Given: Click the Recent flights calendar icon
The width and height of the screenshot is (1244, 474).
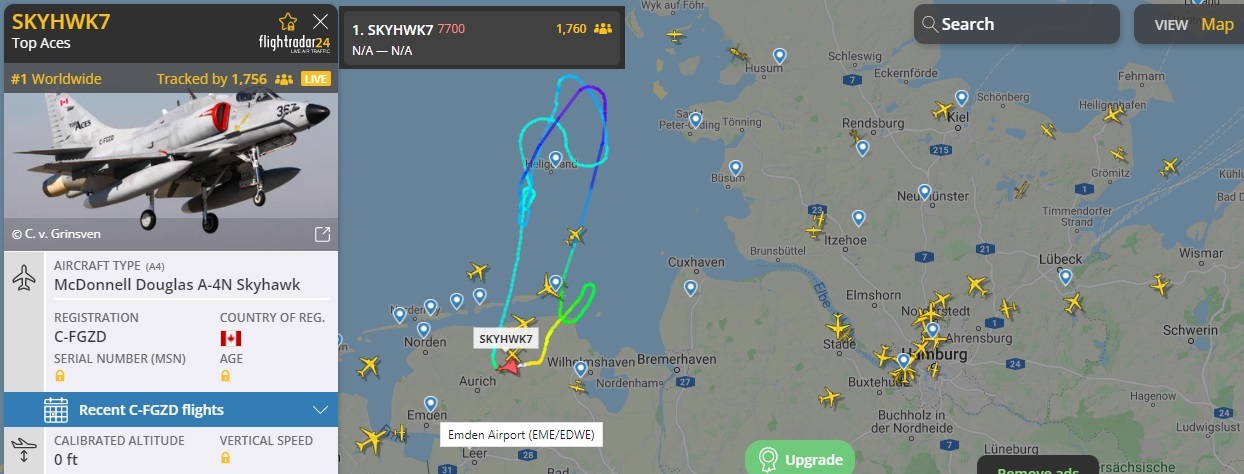Looking at the screenshot, I should click(56, 410).
